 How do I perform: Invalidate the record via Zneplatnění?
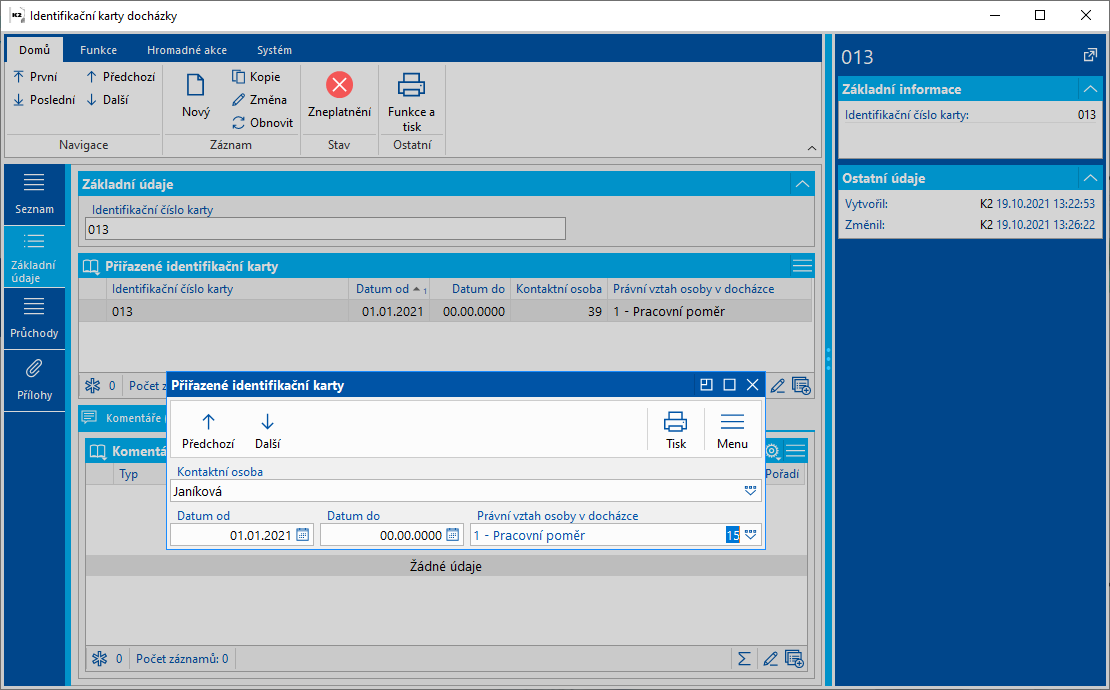(x=339, y=96)
